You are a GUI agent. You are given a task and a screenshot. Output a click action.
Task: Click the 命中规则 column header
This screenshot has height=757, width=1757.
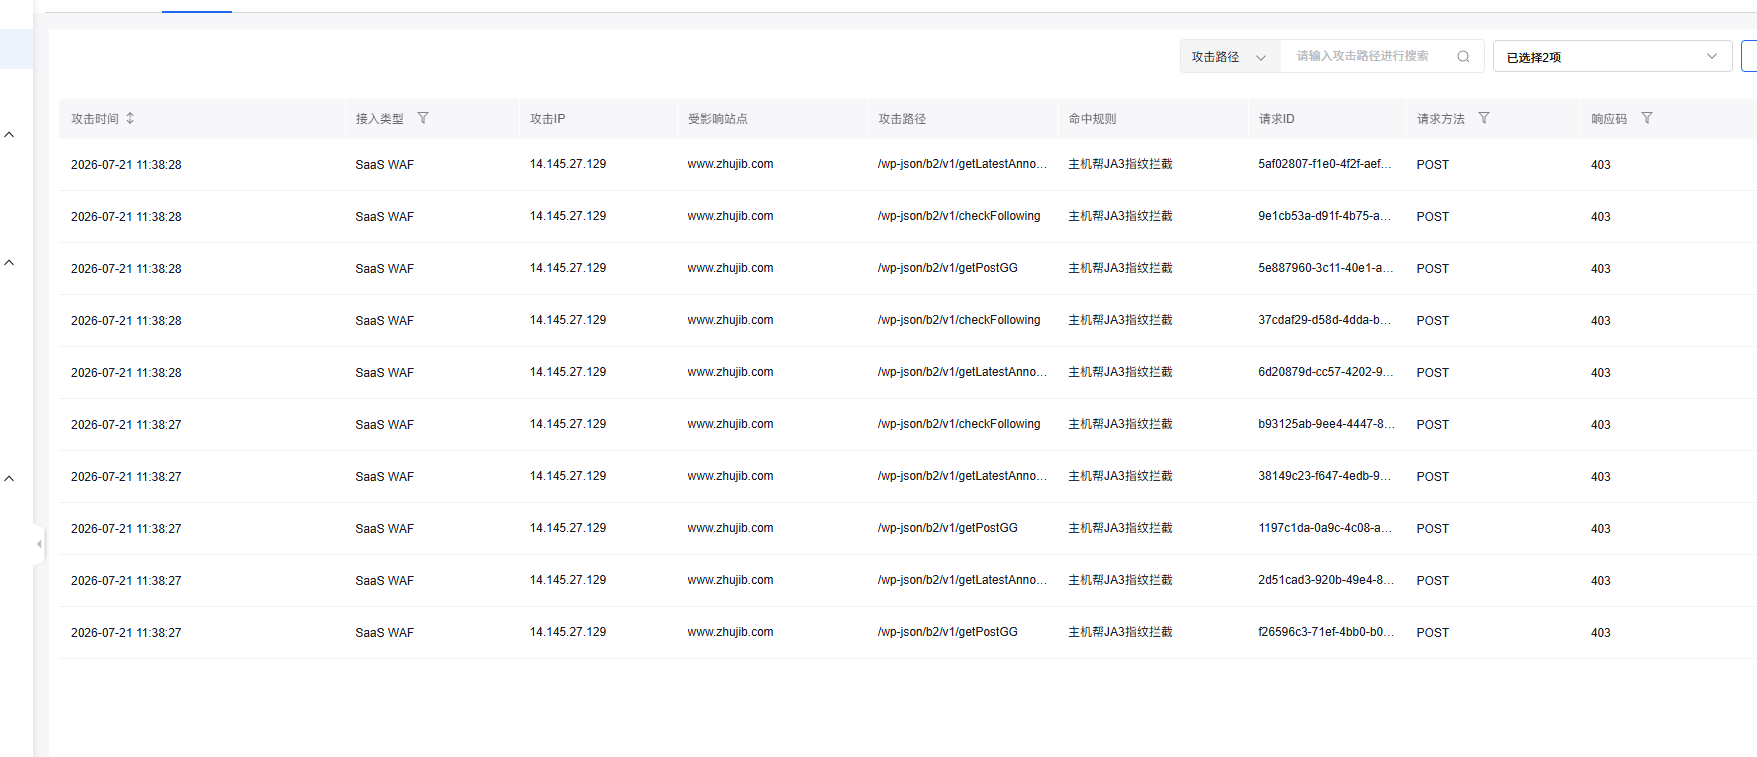click(1092, 119)
